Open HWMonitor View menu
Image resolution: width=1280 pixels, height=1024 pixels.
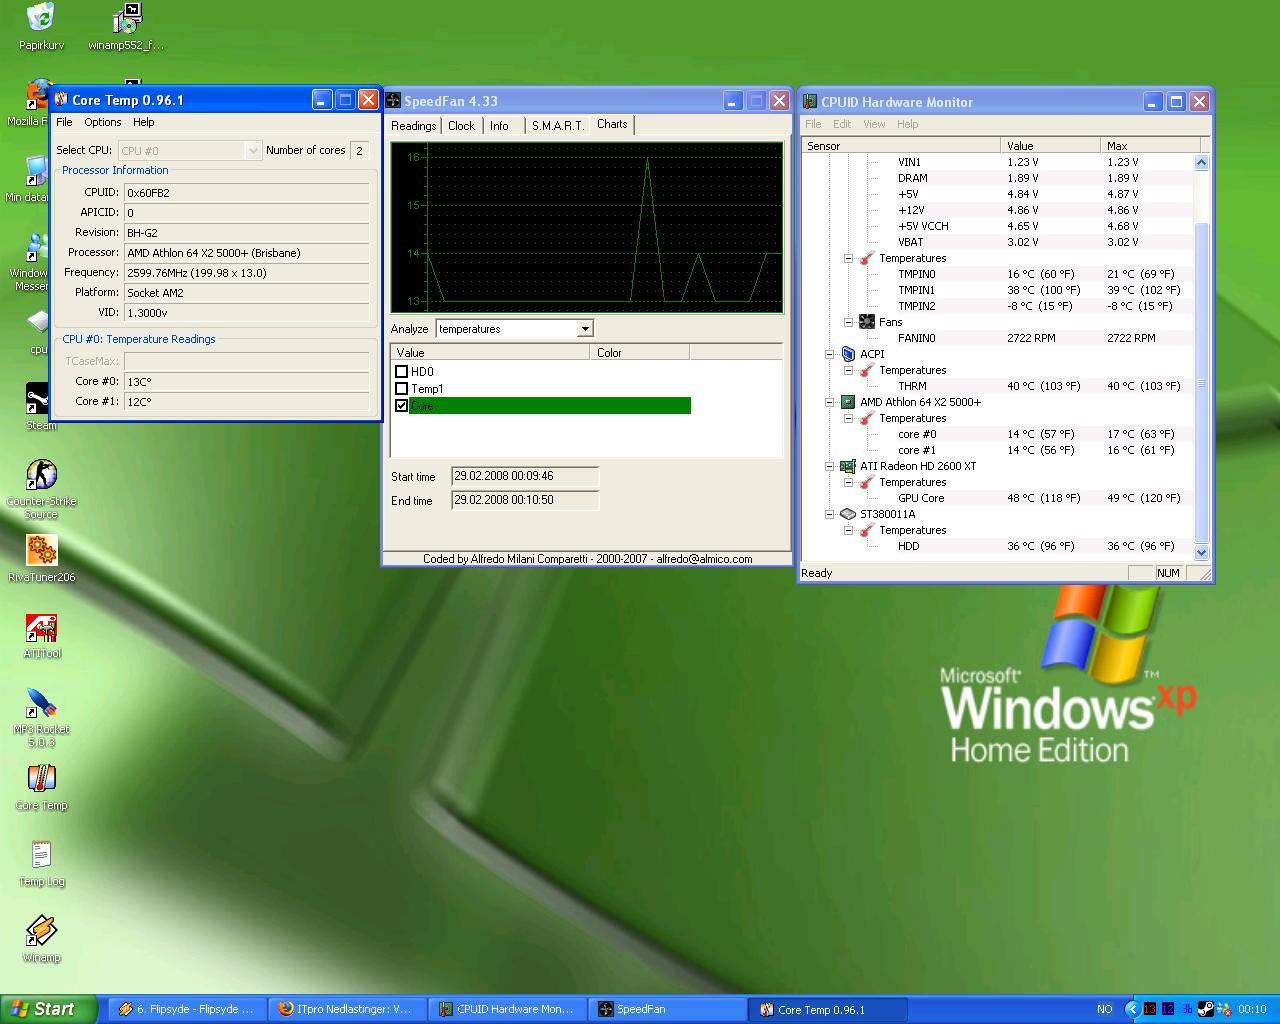[x=874, y=124]
